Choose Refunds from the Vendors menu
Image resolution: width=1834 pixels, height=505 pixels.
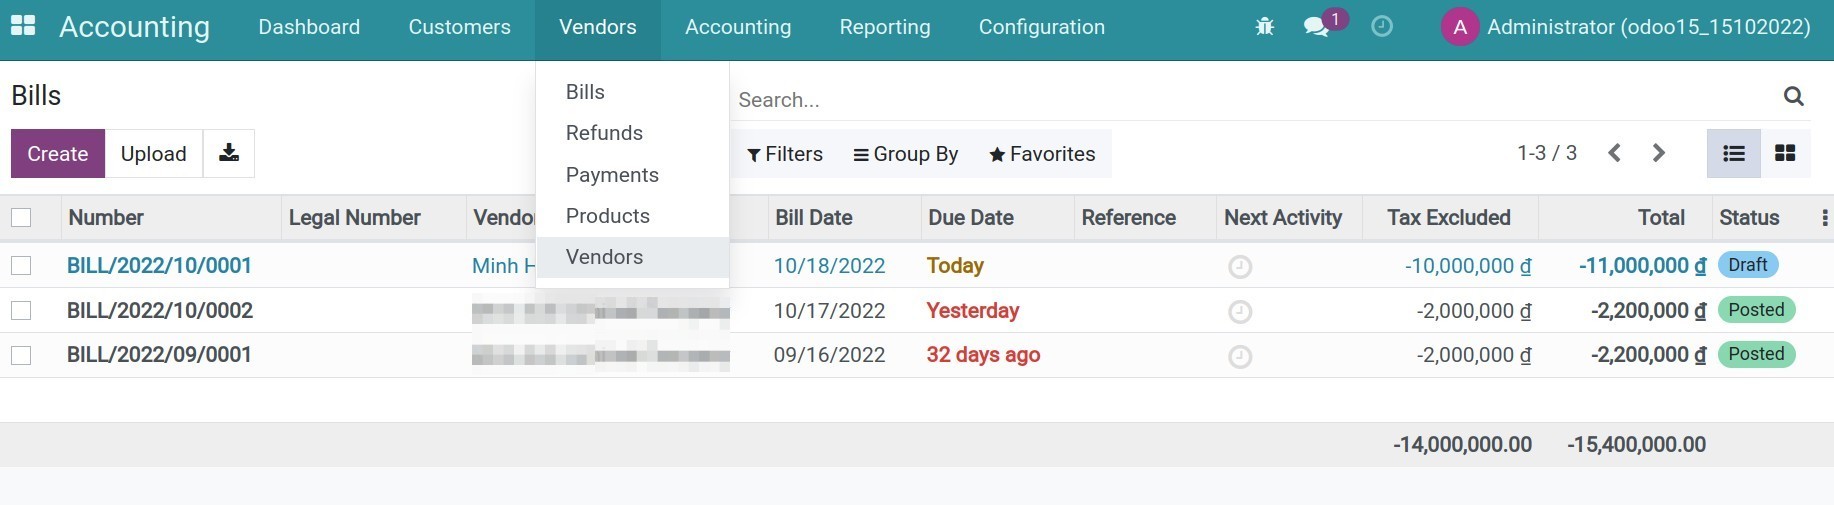tap(604, 133)
